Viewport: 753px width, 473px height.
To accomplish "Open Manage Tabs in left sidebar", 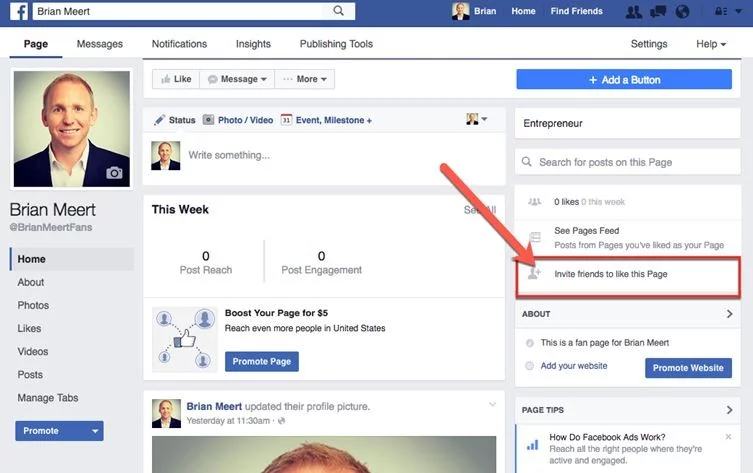I will click(x=48, y=398).
